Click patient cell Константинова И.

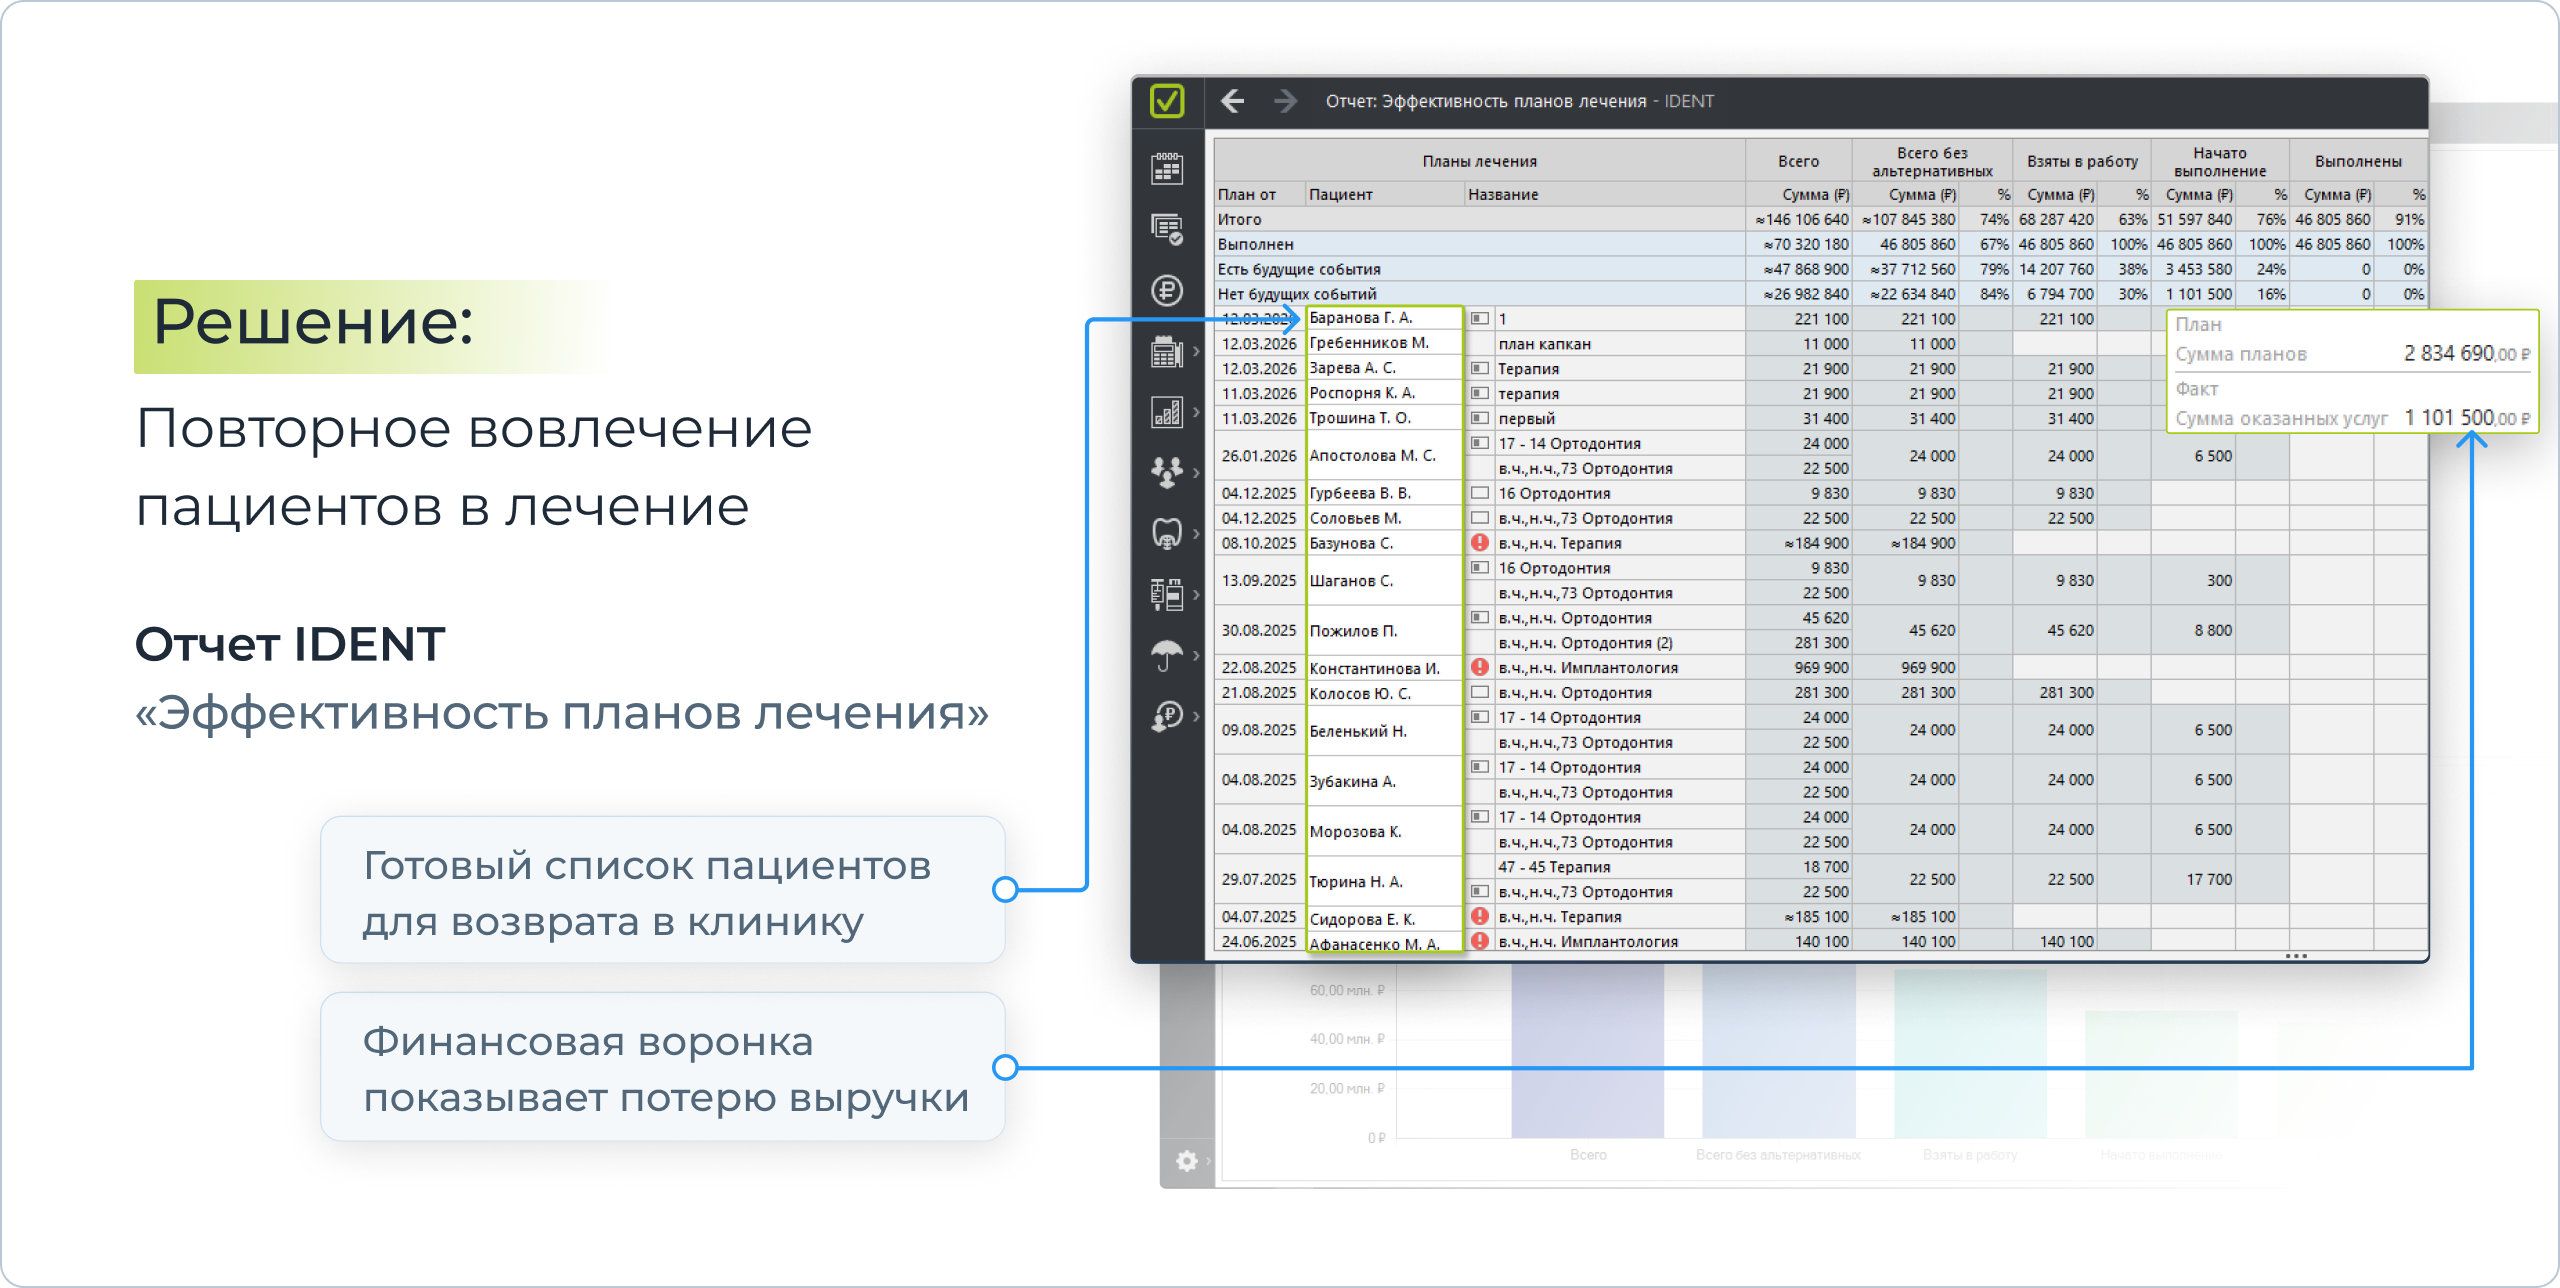click(1376, 668)
